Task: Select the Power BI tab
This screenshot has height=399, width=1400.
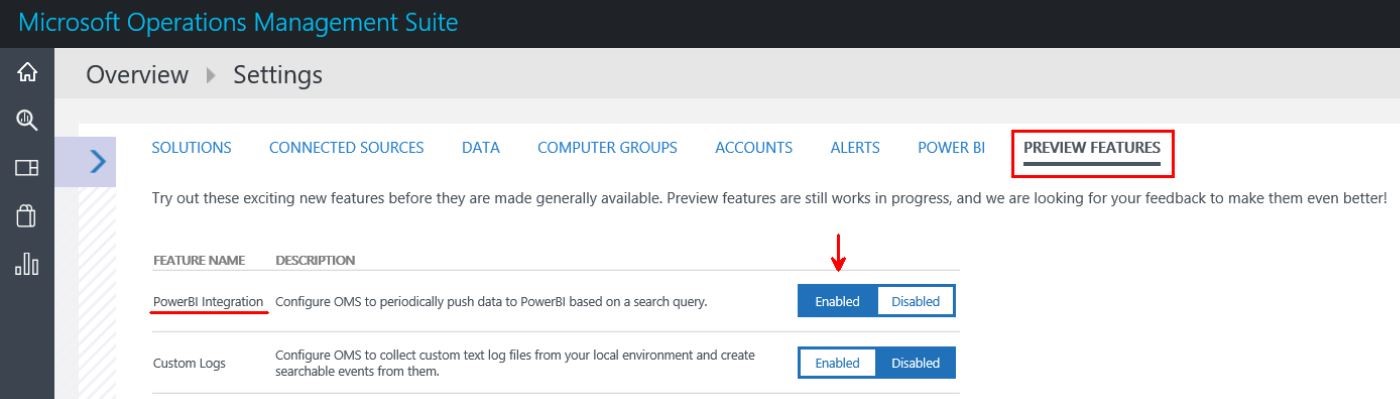Action: pyautogui.click(x=951, y=147)
